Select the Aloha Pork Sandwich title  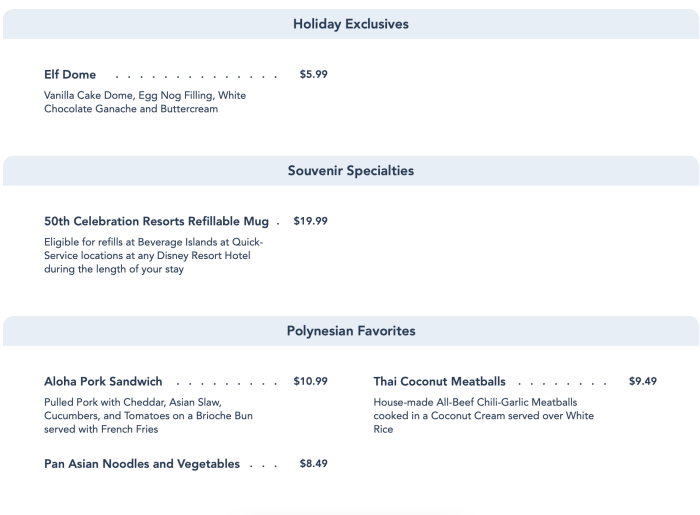(103, 382)
